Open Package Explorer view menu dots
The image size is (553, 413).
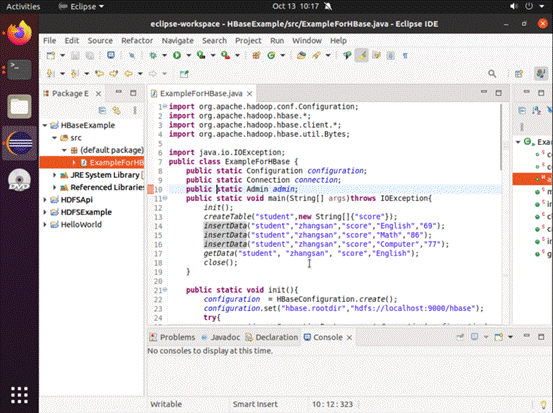[x=134, y=110]
